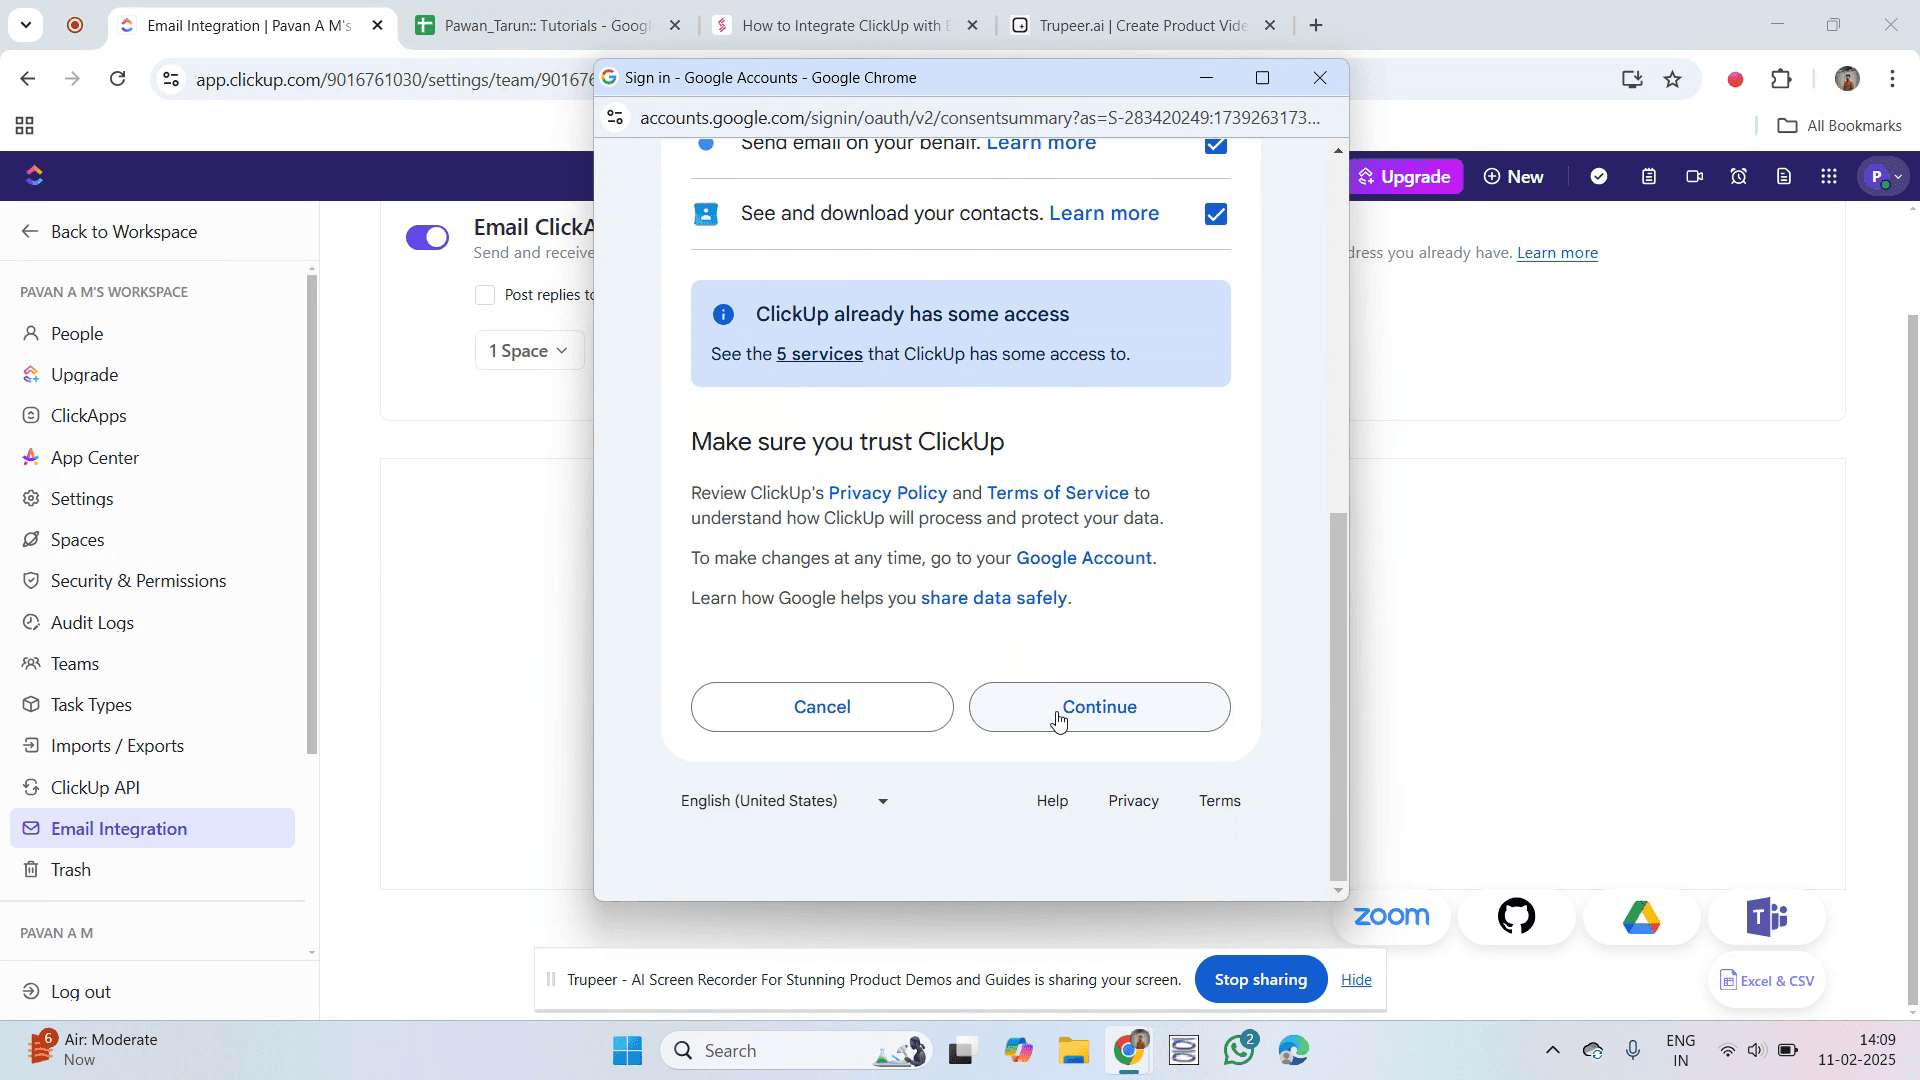The image size is (1920, 1080).
Task: Click the Google Drive integration icon
Action: click(x=1641, y=916)
